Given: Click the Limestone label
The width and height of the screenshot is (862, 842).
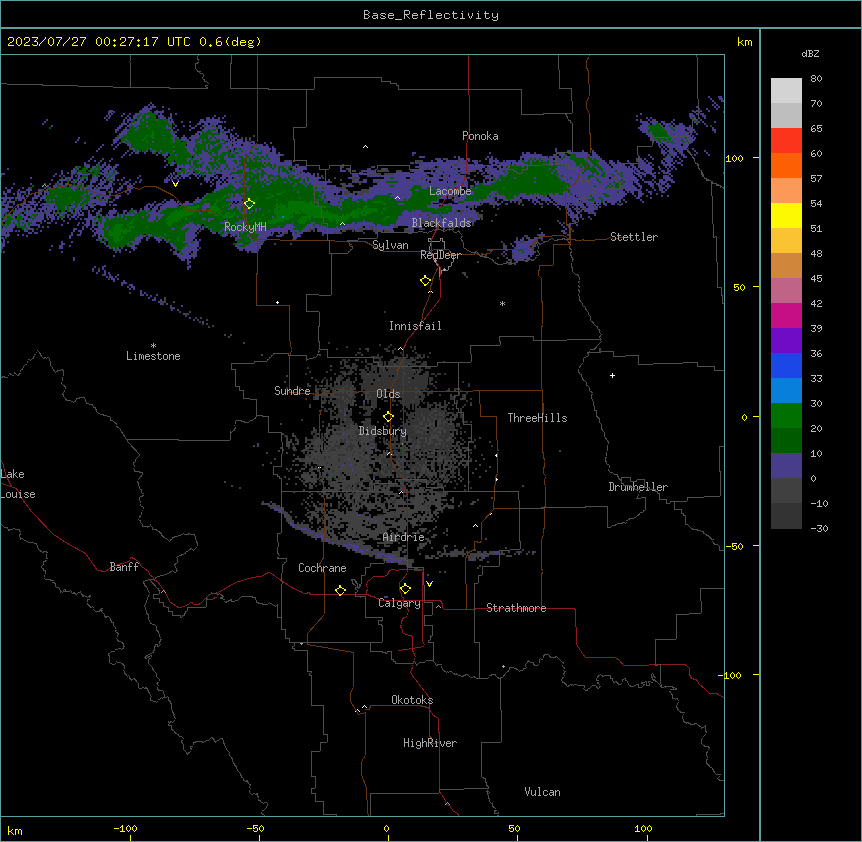Looking at the screenshot, I should [x=153, y=356].
